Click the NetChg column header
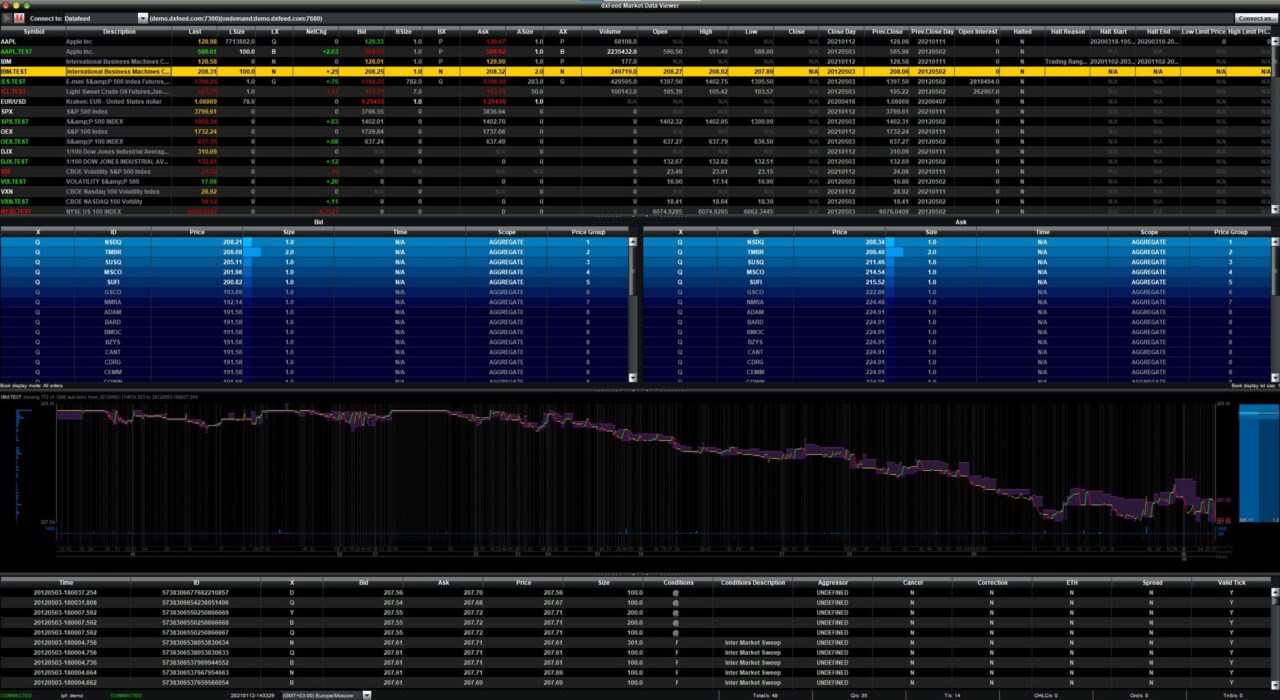1280x700 pixels. [316, 31]
